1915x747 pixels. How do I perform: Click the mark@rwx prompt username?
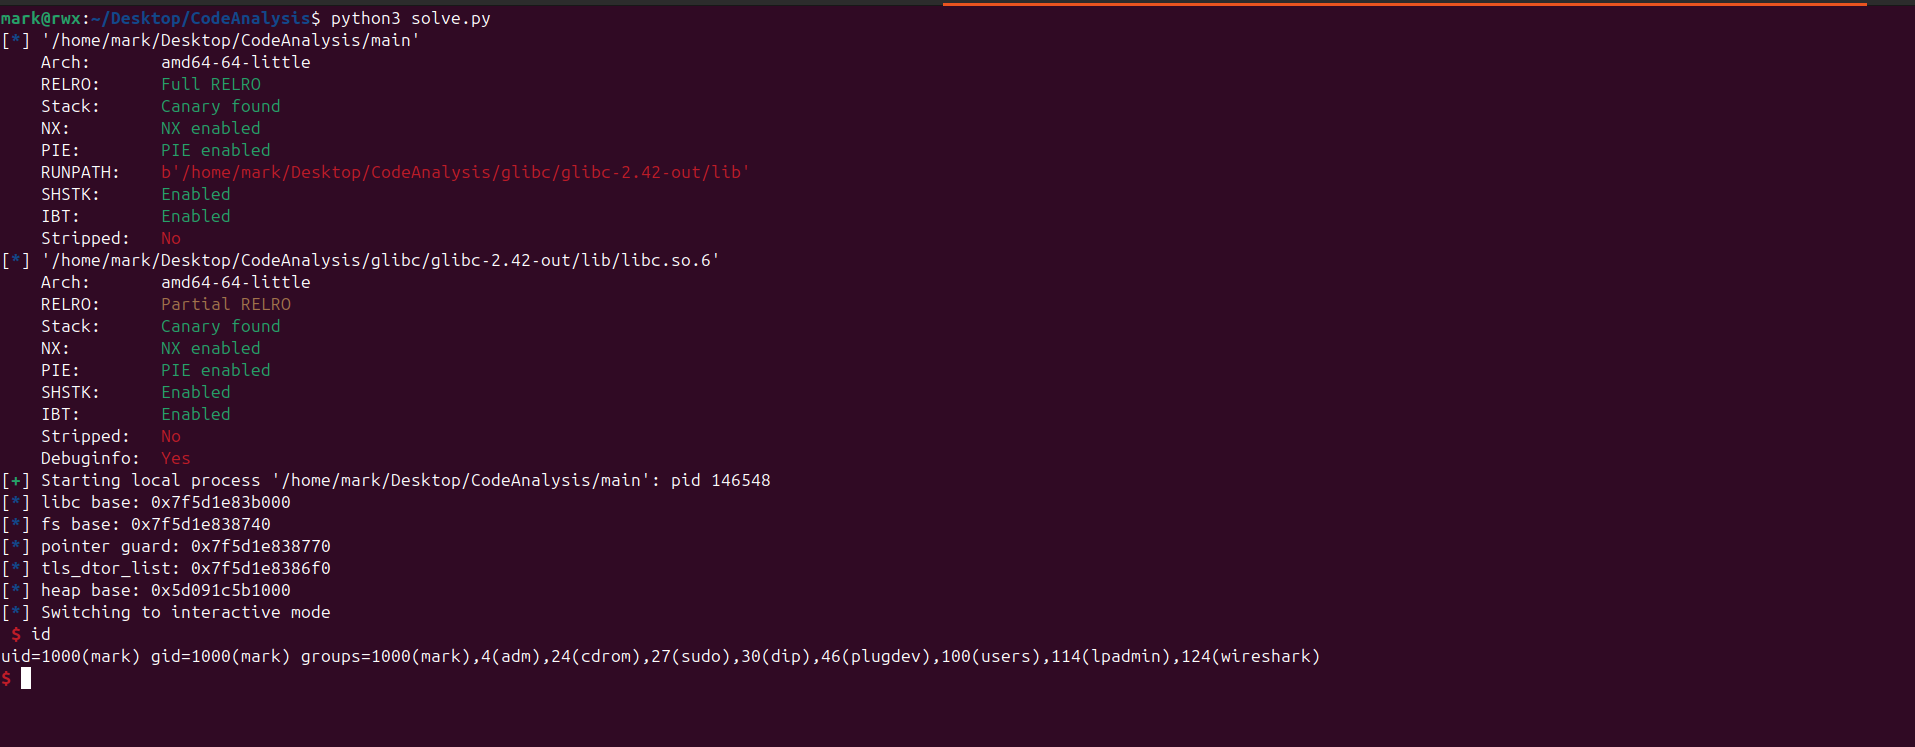pos(40,18)
